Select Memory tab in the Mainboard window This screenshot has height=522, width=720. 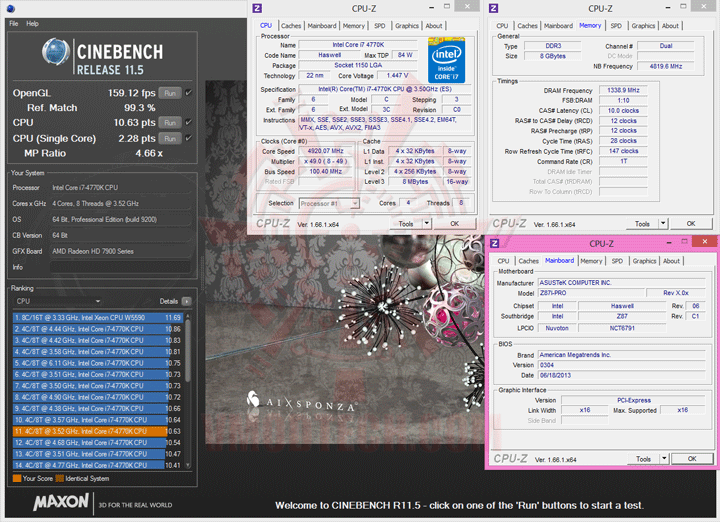point(591,261)
